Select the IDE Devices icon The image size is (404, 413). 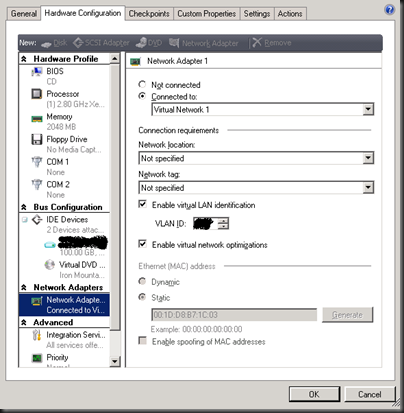[37, 220]
